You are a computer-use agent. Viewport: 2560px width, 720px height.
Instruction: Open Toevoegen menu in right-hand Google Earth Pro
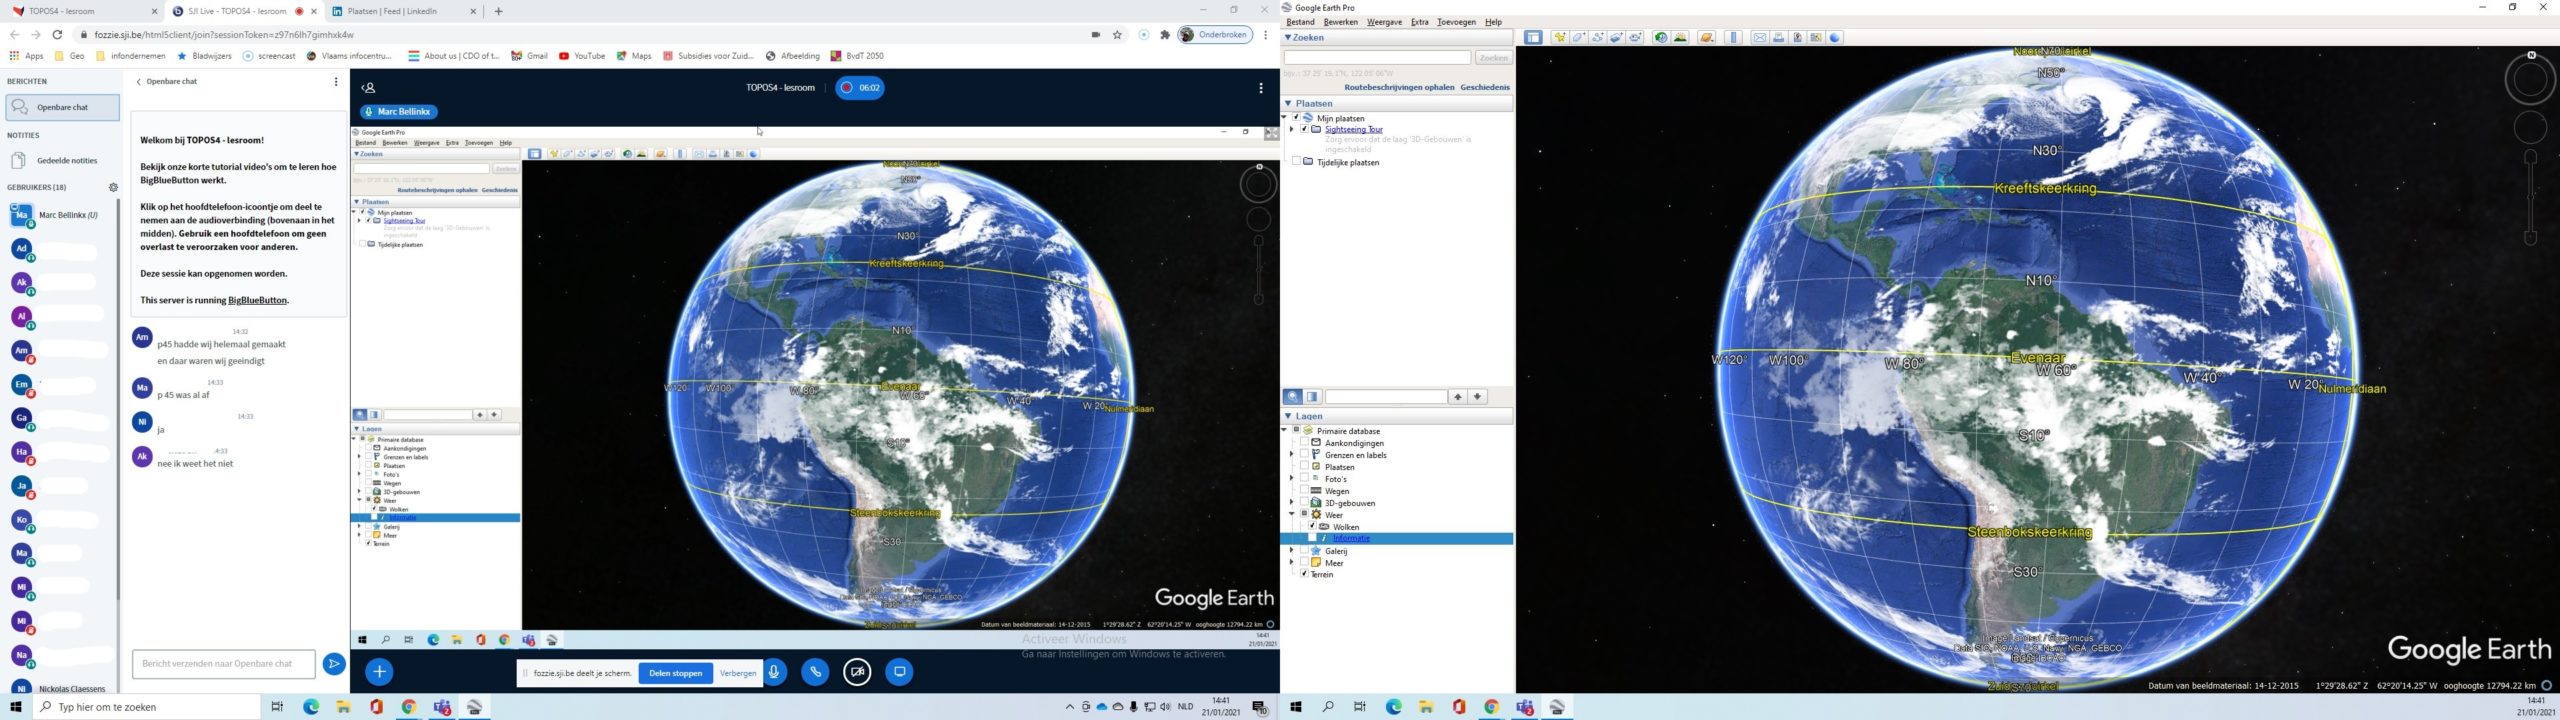click(1456, 22)
